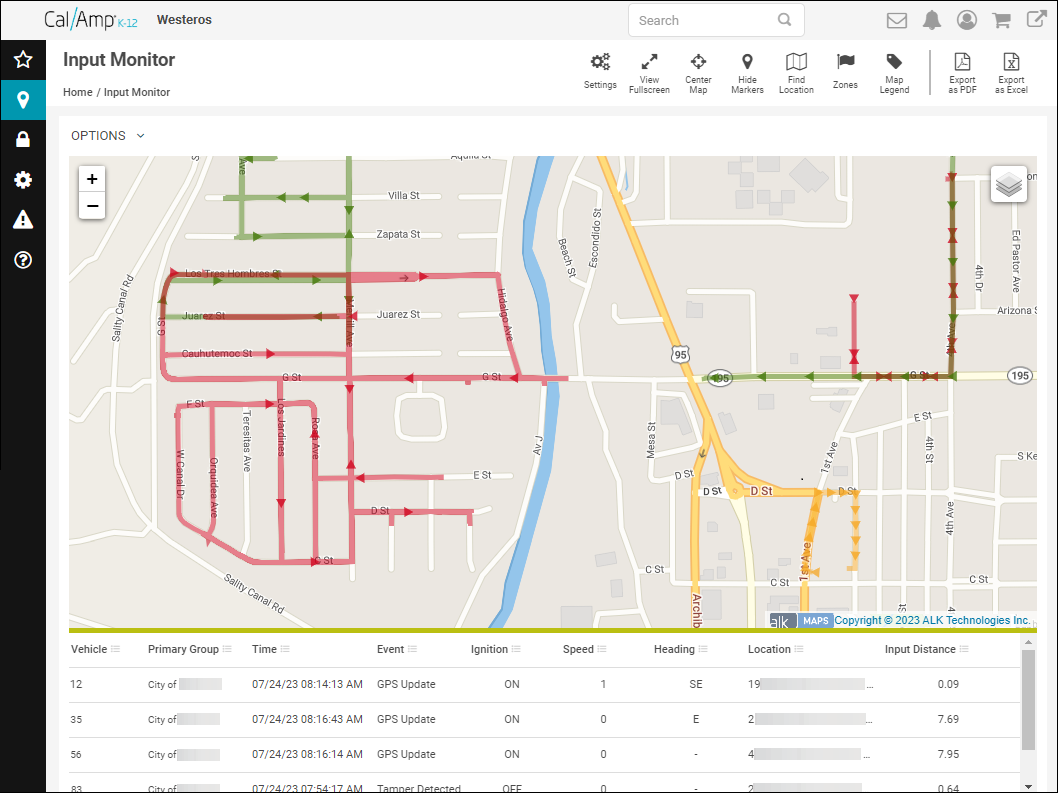
Task: Open the shopping cart icon
Action: [1001, 20]
